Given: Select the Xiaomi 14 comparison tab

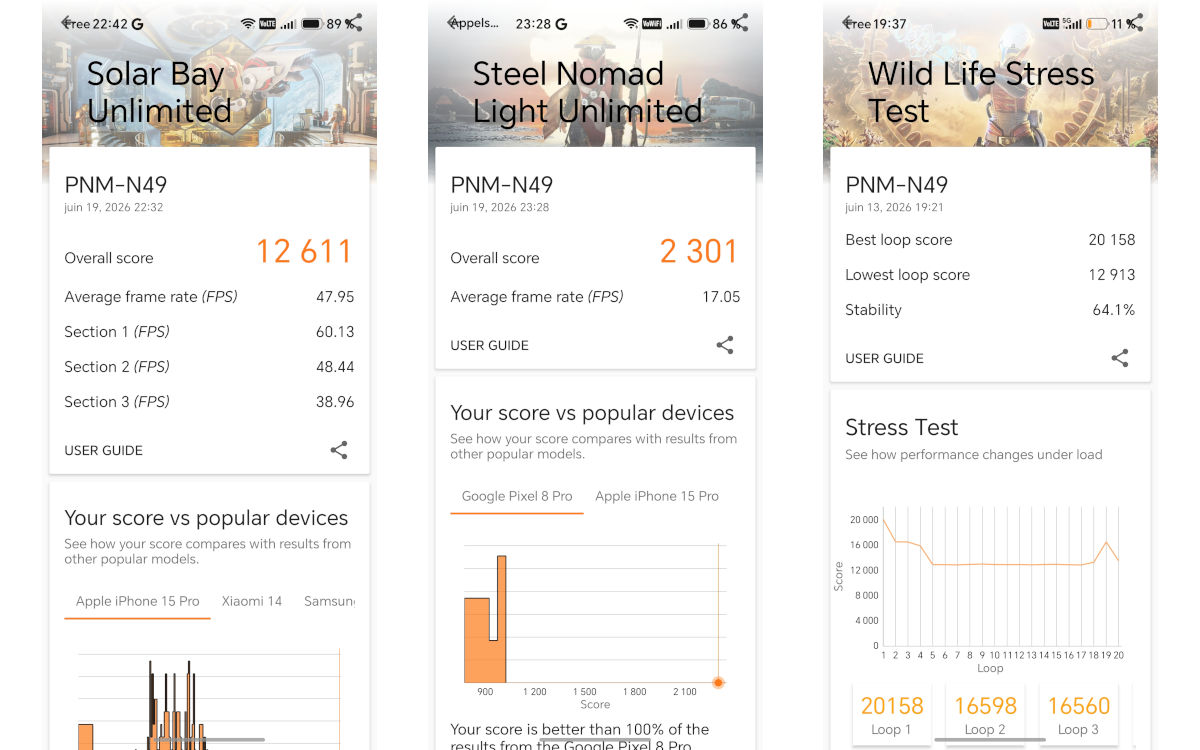Looking at the screenshot, I should 252,601.
